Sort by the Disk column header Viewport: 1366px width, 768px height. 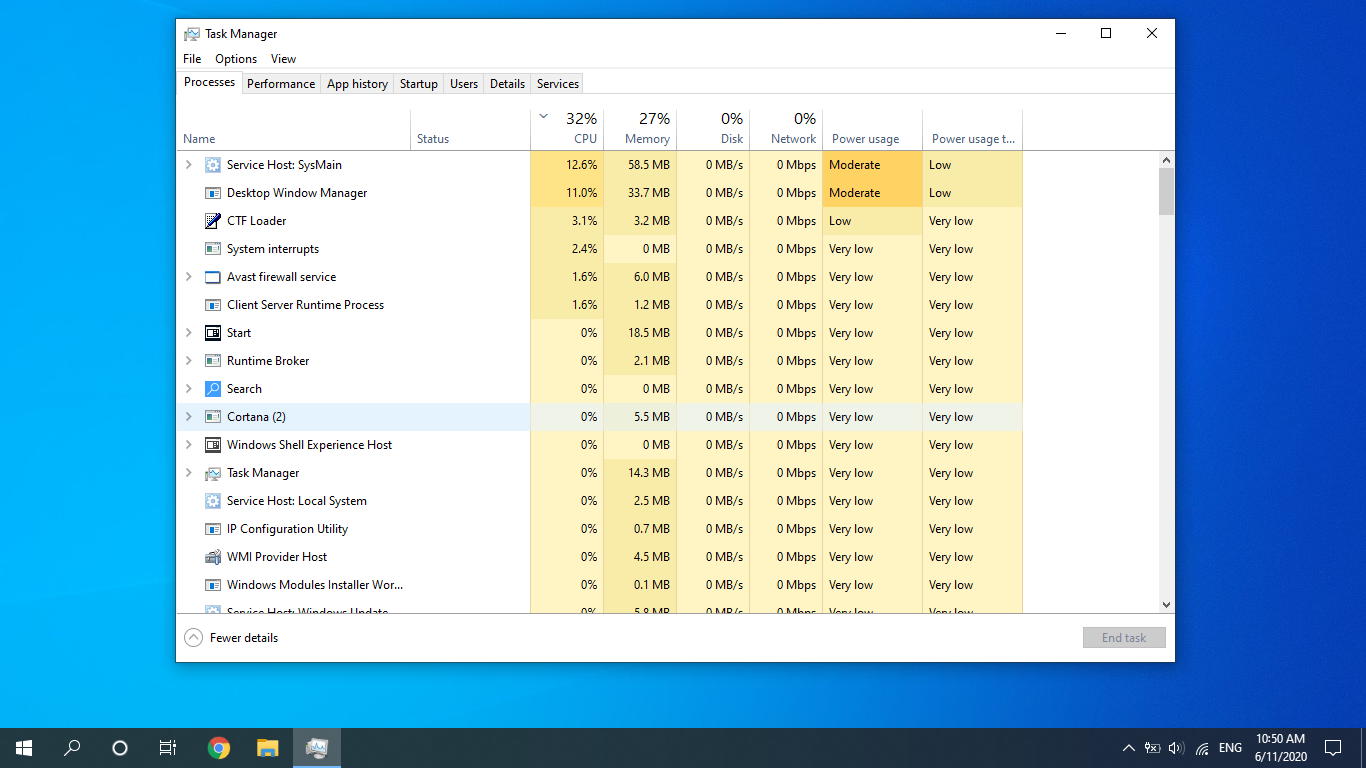coord(713,129)
